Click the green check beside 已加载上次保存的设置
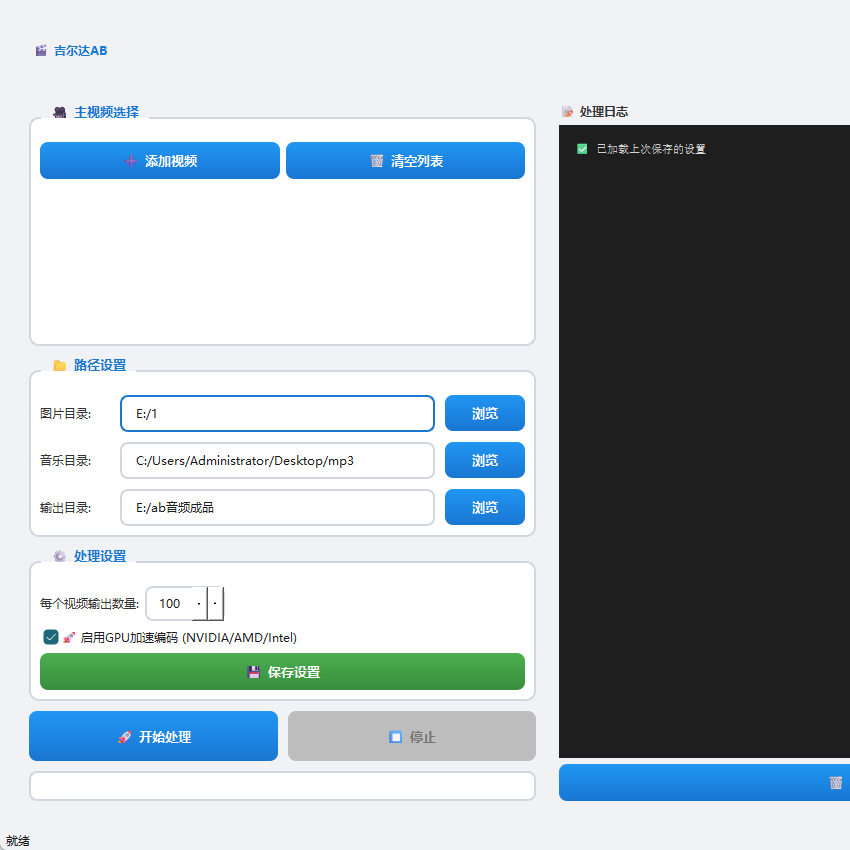This screenshot has height=850, width=850. 581,148
